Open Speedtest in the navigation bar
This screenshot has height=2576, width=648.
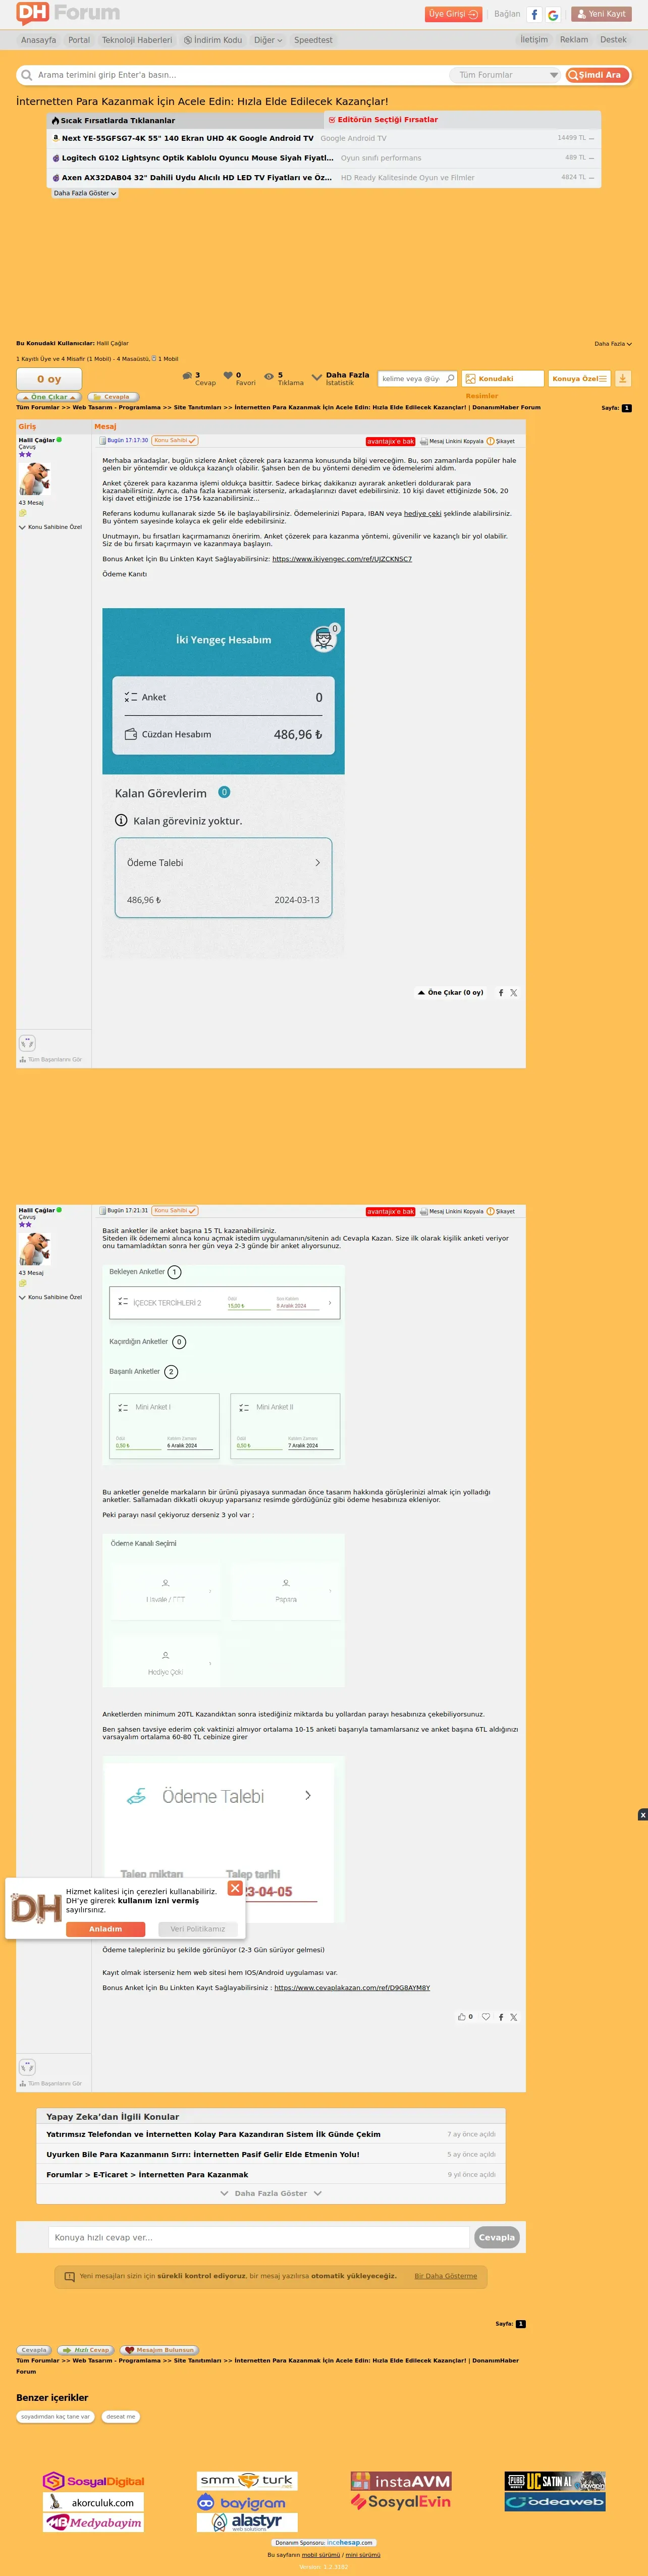point(313,40)
